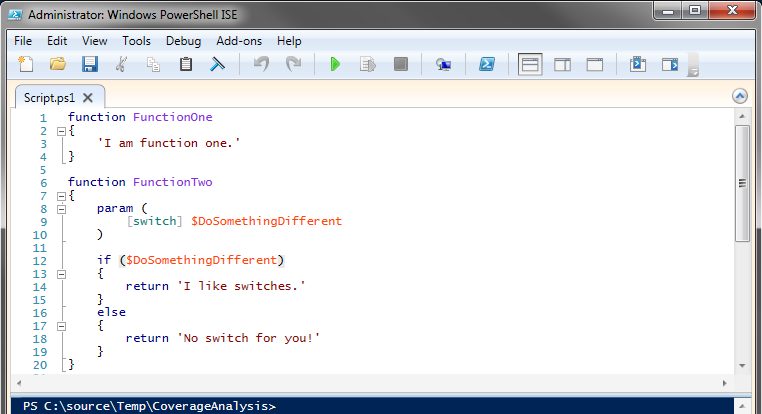Open the Add-ons menu
Screen dimensions: 762x414
coord(239,41)
